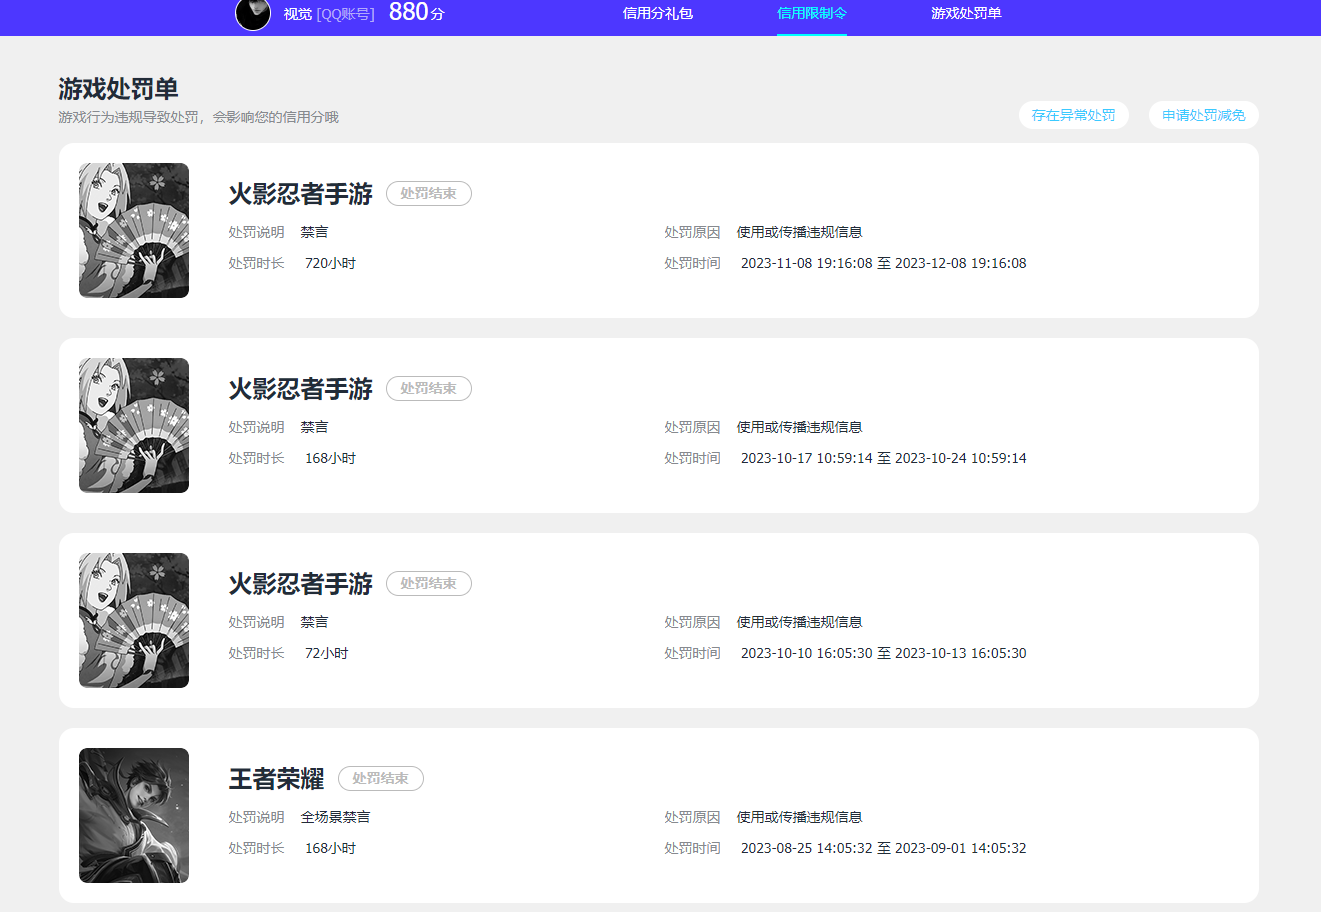Expand the third penalty record card

click(660, 620)
